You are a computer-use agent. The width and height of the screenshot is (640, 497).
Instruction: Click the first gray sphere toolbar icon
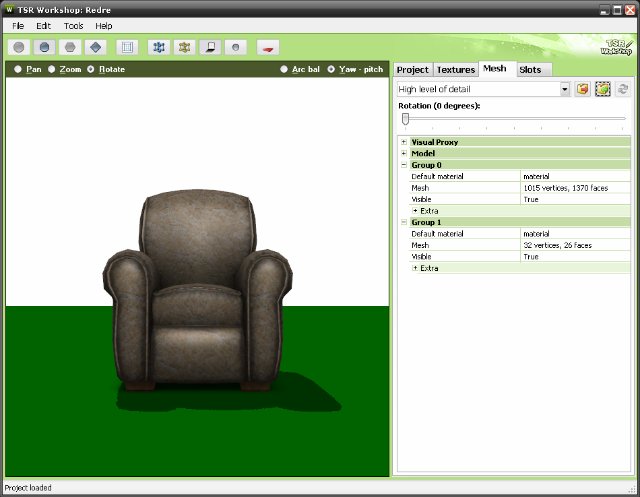[19, 47]
